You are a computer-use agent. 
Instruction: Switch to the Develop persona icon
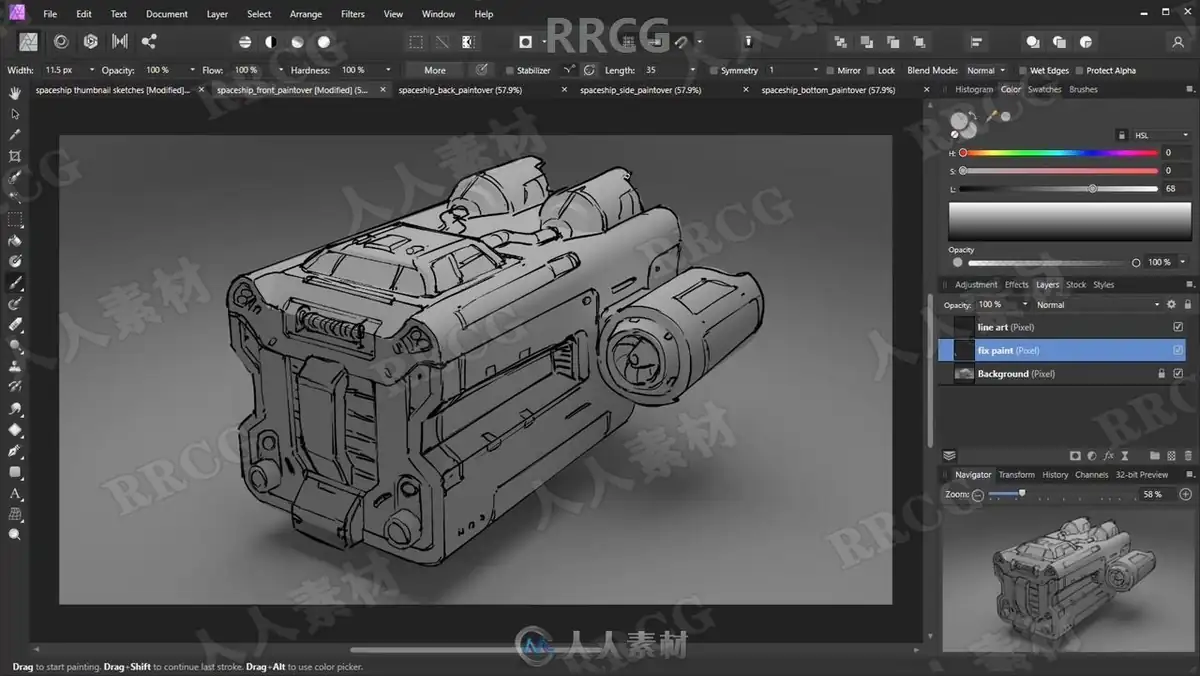[x=90, y=41]
